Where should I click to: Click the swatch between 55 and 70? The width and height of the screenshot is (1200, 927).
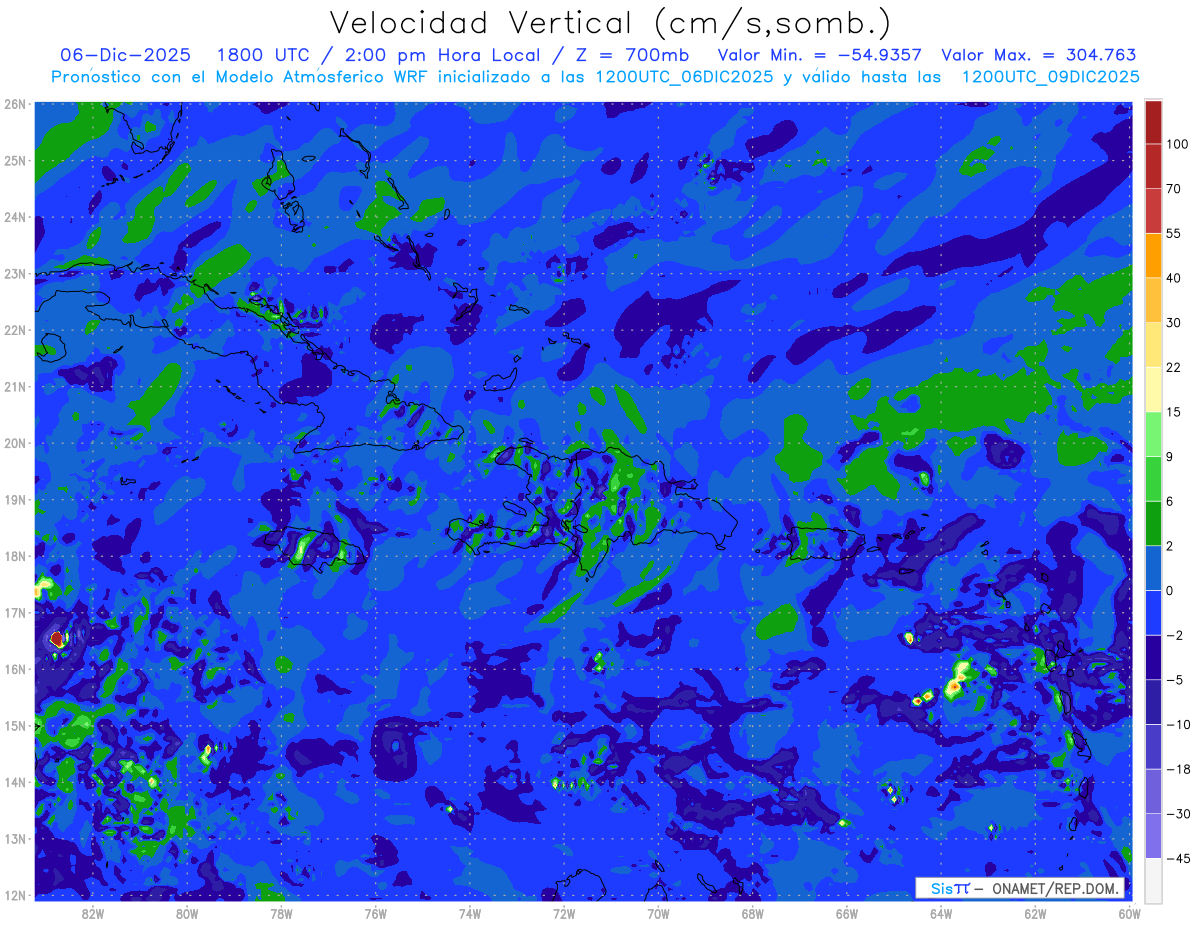coord(1153,210)
